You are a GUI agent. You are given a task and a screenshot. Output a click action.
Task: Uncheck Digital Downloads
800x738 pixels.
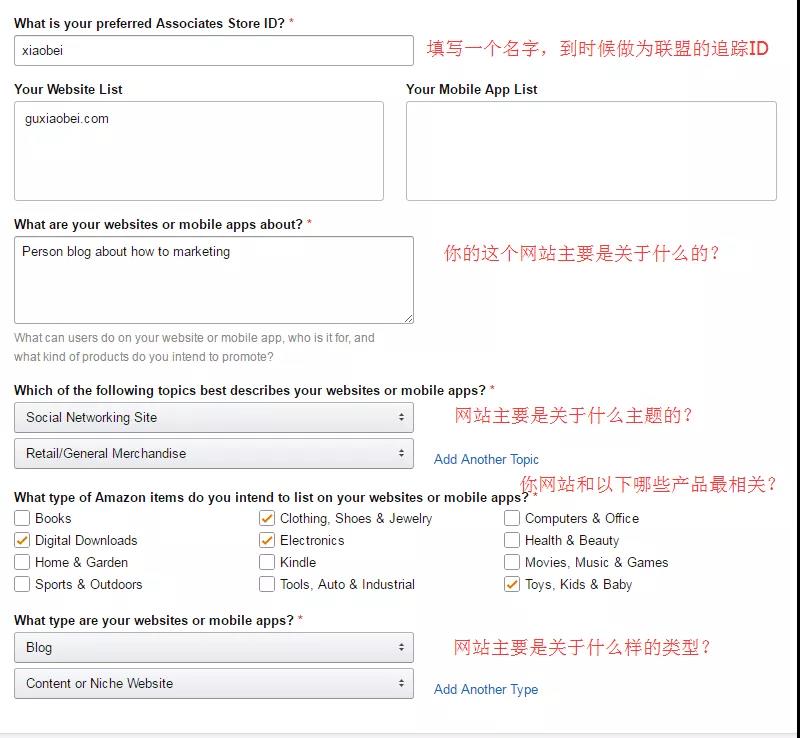point(22,541)
